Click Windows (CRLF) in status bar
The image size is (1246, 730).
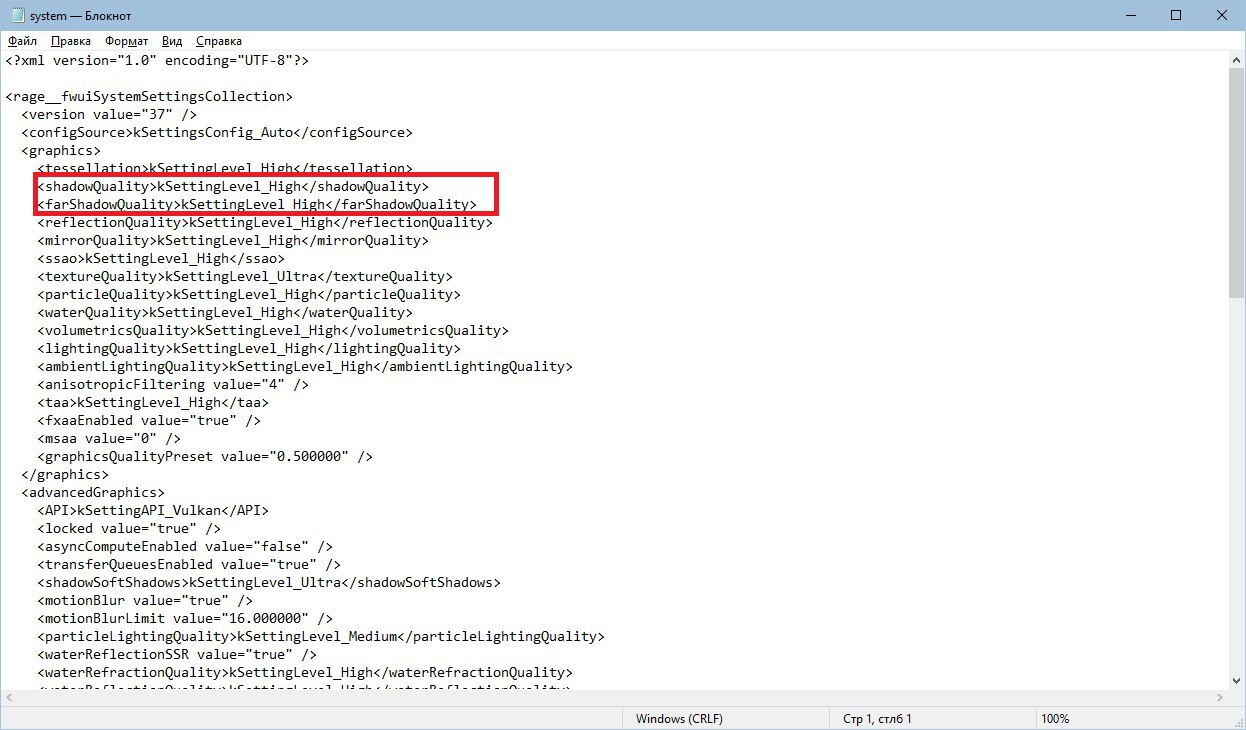coord(679,719)
